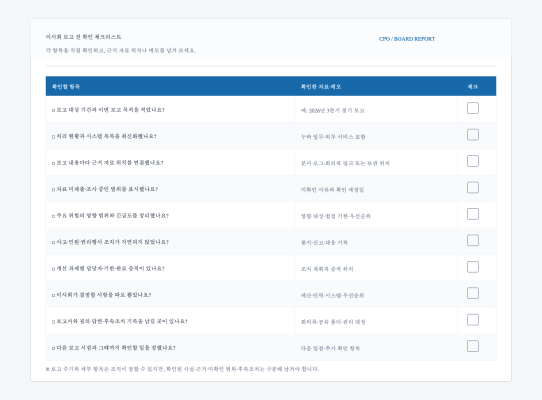Check the box for '보고 대상 기간' row

pyautogui.click(x=473, y=108)
